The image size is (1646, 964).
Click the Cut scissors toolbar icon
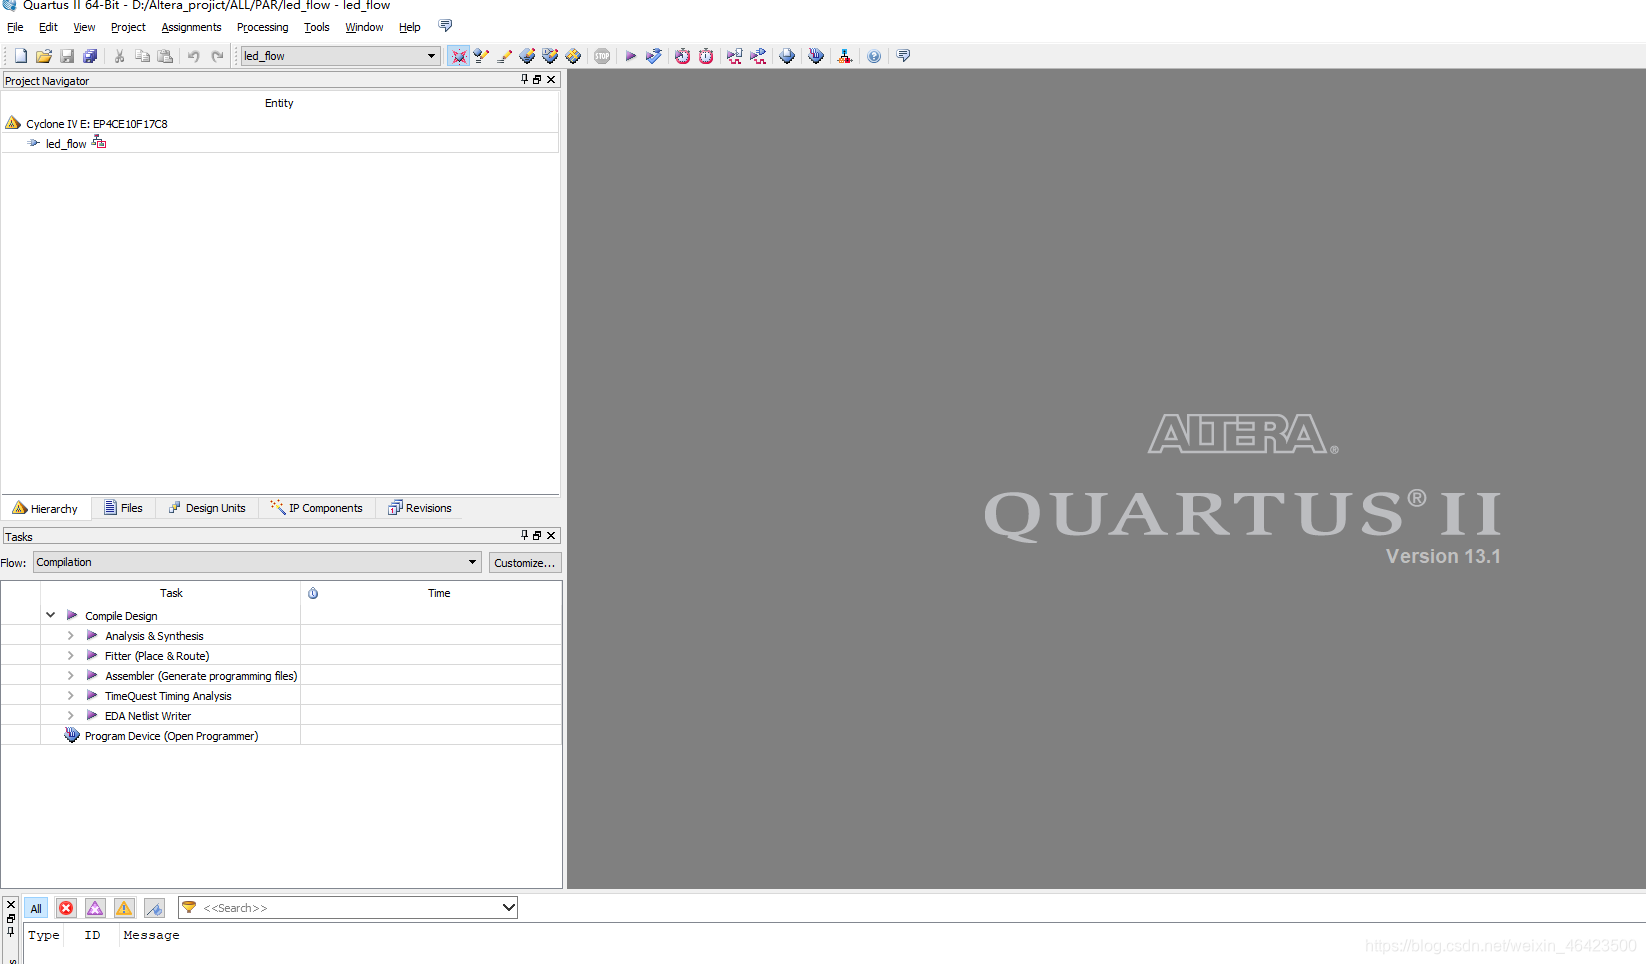(119, 56)
